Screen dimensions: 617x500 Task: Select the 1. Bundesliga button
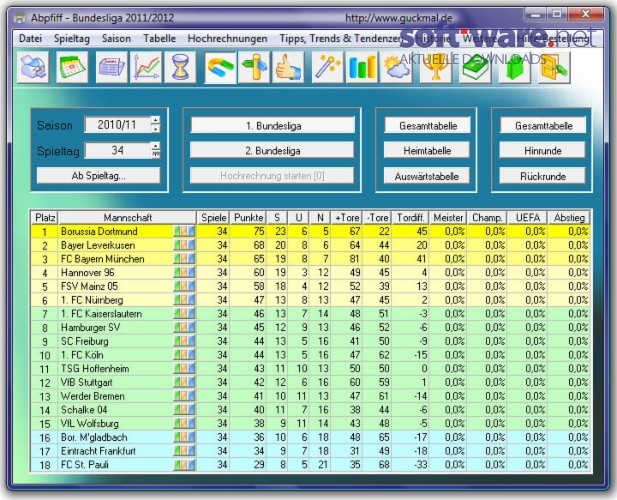273,125
